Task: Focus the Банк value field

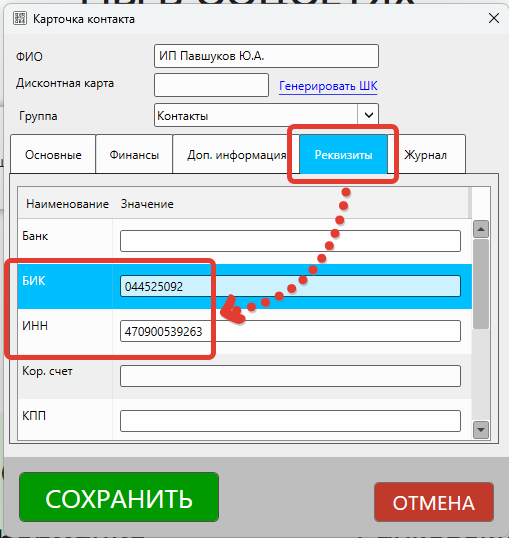Action: point(290,241)
